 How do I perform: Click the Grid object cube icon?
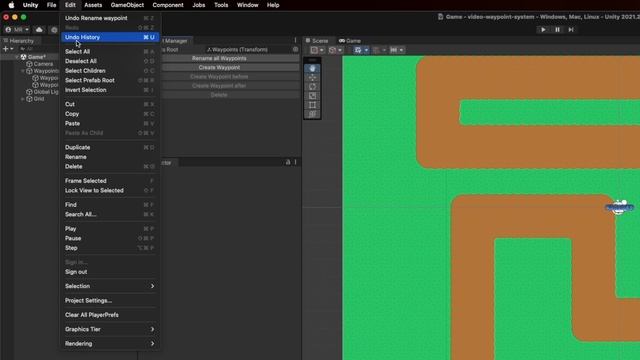[29, 99]
